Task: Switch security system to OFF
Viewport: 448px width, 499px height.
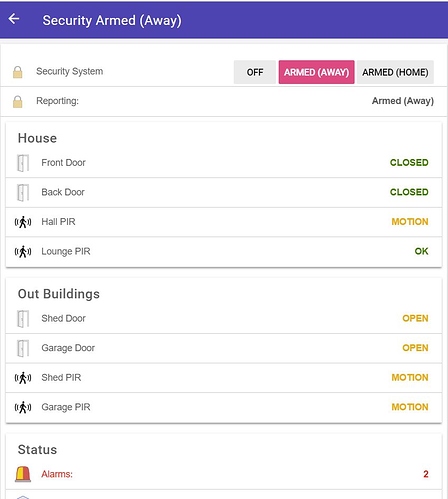Action: click(x=255, y=72)
